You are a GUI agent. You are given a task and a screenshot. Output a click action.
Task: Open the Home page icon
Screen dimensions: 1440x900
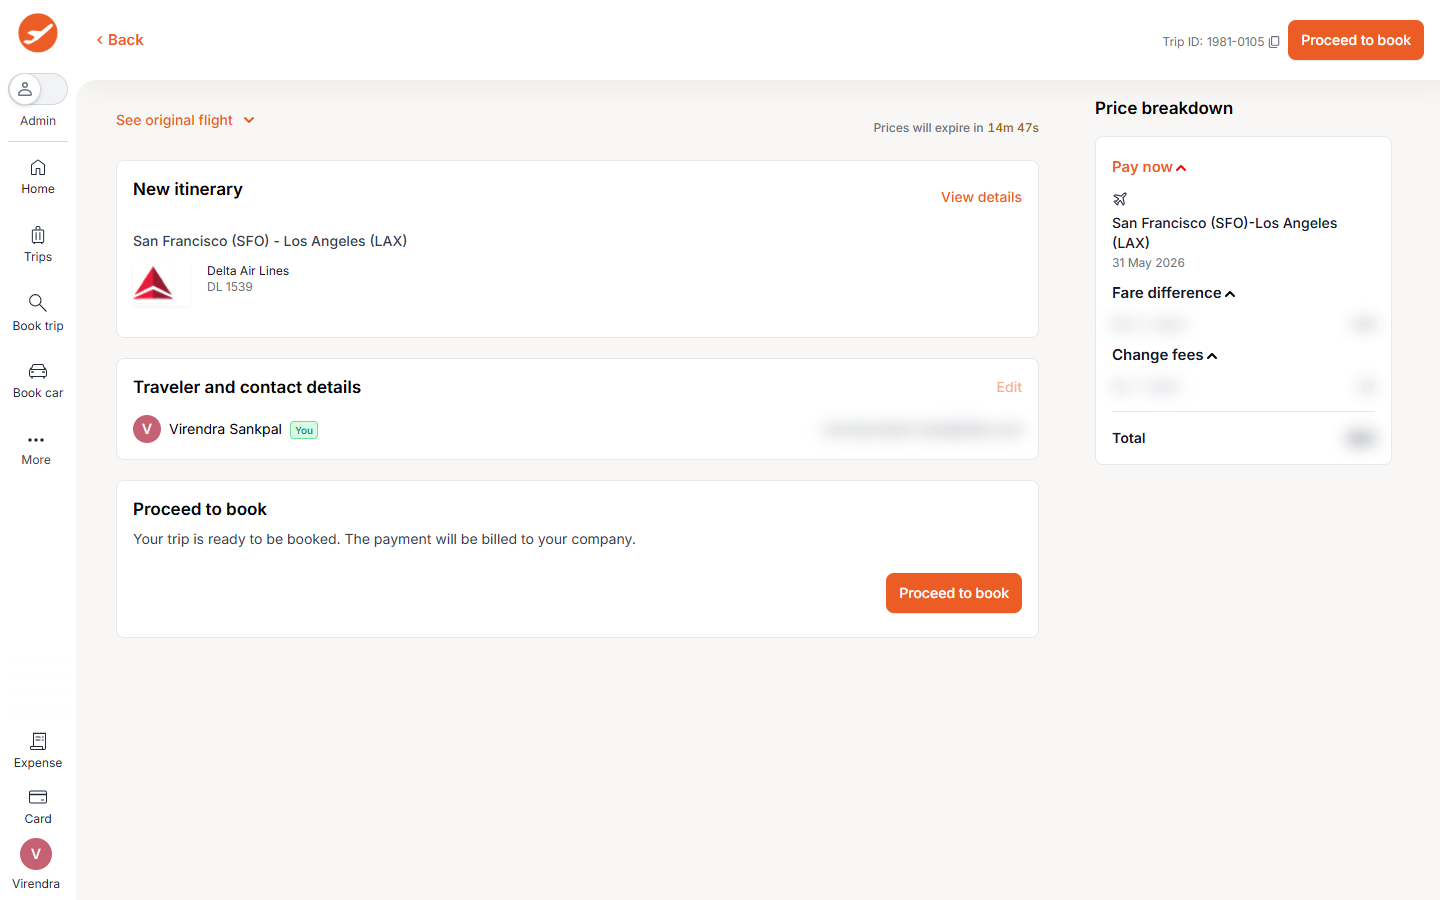click(38, 168)
